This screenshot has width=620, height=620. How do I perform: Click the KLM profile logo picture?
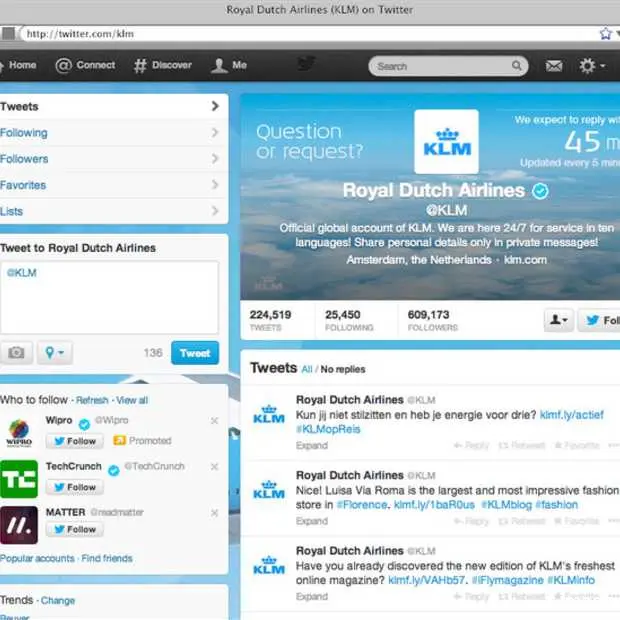tap(446, 142)
